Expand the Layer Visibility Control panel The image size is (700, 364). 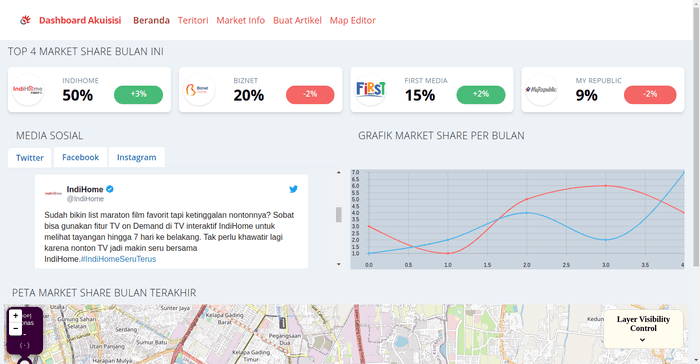coord(643,340)
